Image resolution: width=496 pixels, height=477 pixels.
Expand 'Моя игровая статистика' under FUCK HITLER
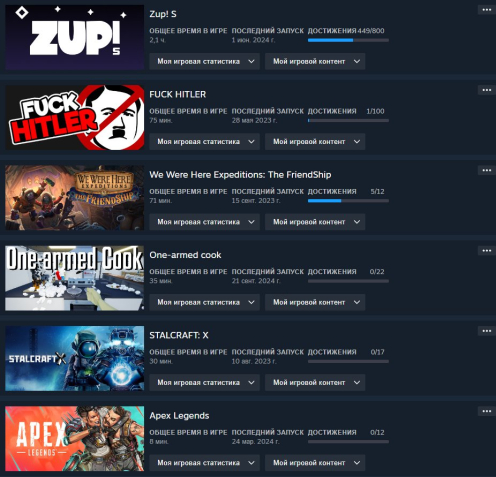[204, 142]
